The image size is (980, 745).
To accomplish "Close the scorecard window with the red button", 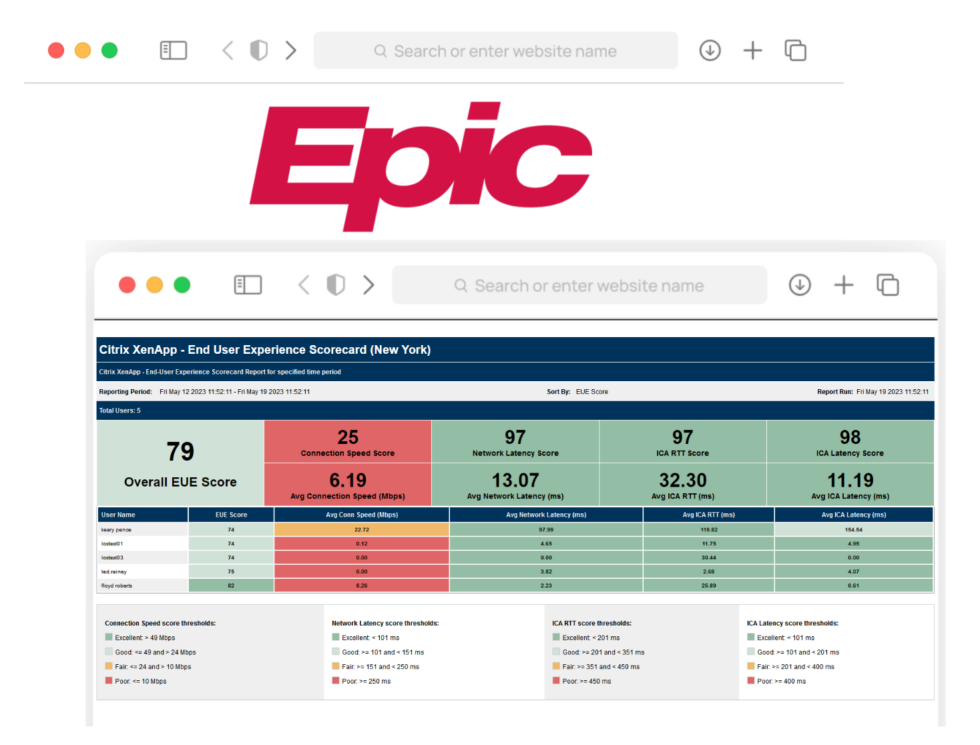I will point(127,285).
